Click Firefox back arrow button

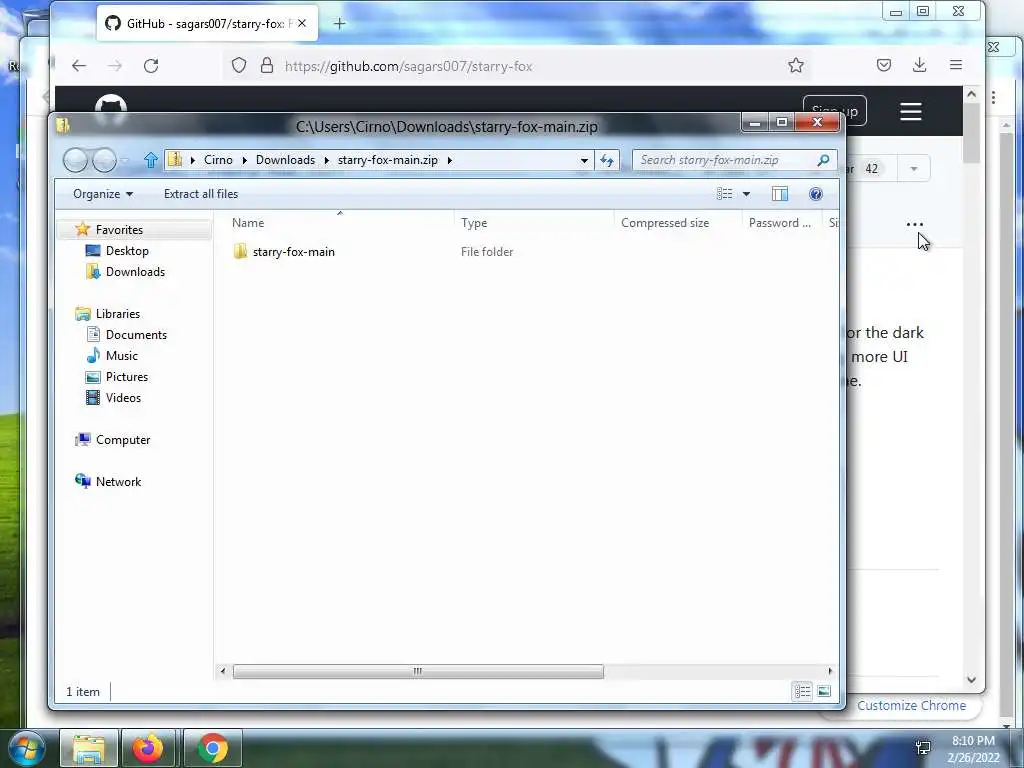79,65
